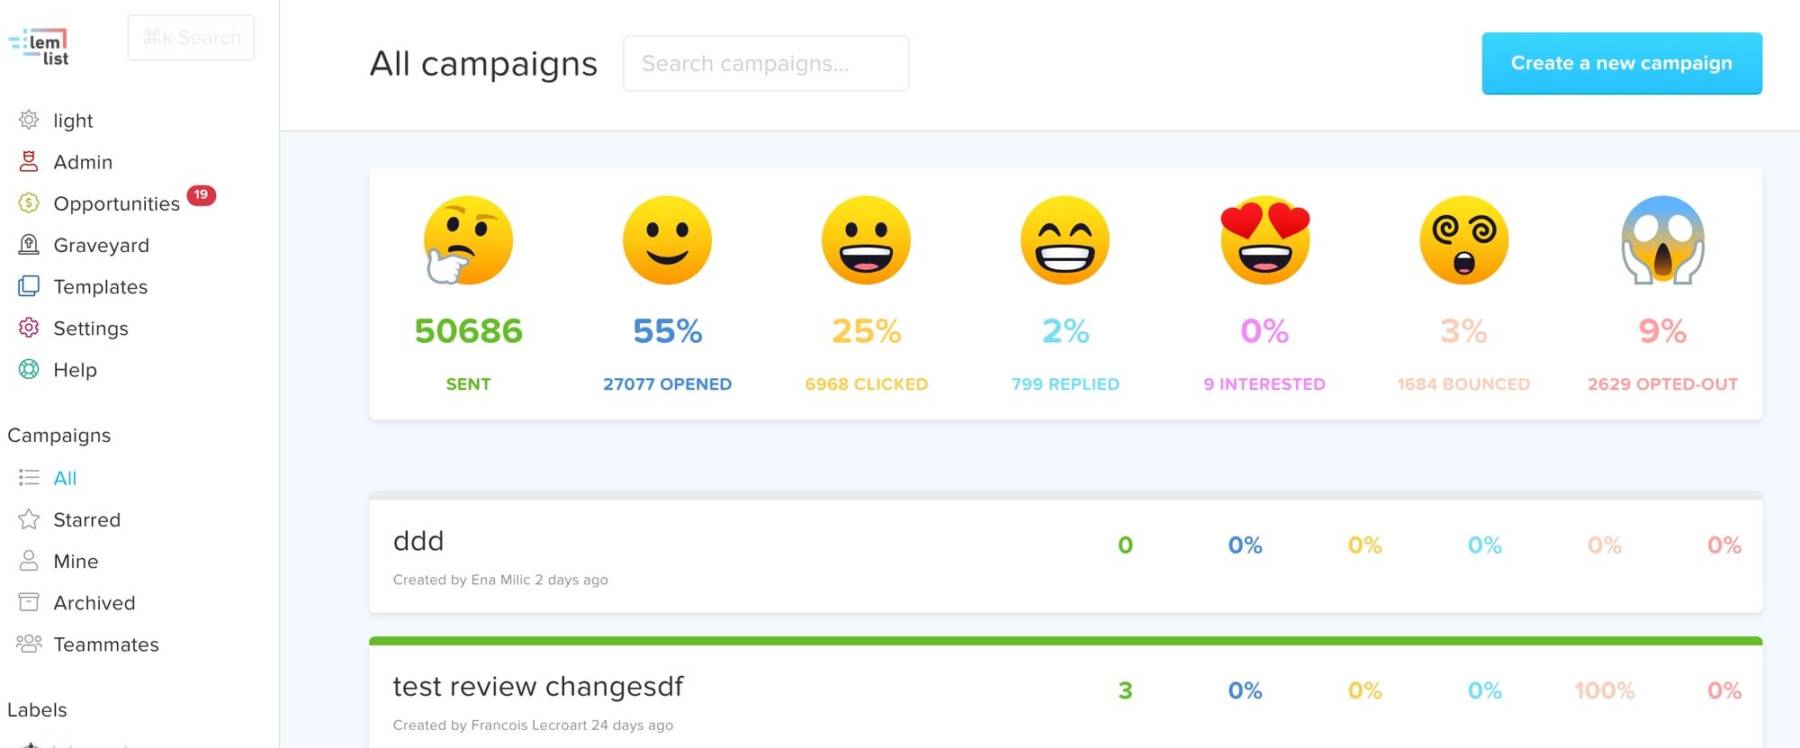This screenshot has height=748, width=1800.
Task: Click the Help lifebuoy icon
Action: click(x=29, y=369)
